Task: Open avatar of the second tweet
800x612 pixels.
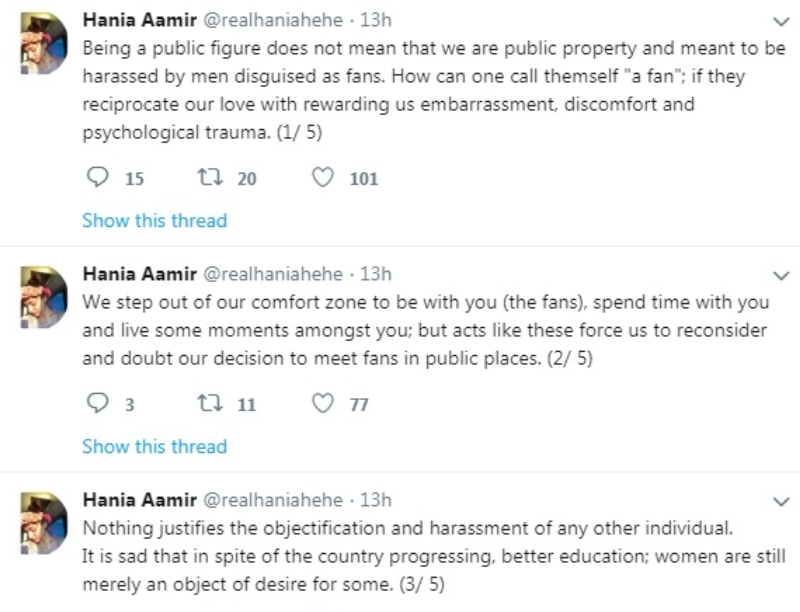Action: (44, 297)
